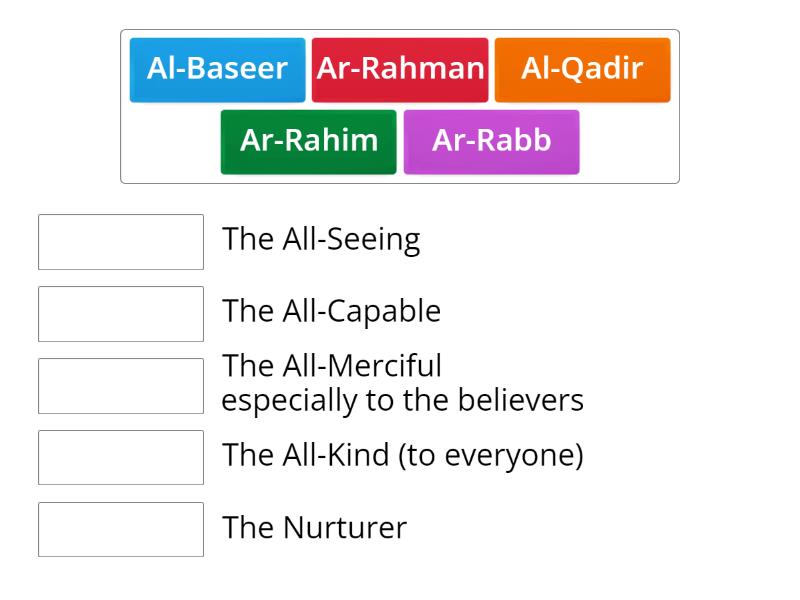Click the answer box beside The Nurturer
This screenshot has height=600, width=800.
pos(120,530)
